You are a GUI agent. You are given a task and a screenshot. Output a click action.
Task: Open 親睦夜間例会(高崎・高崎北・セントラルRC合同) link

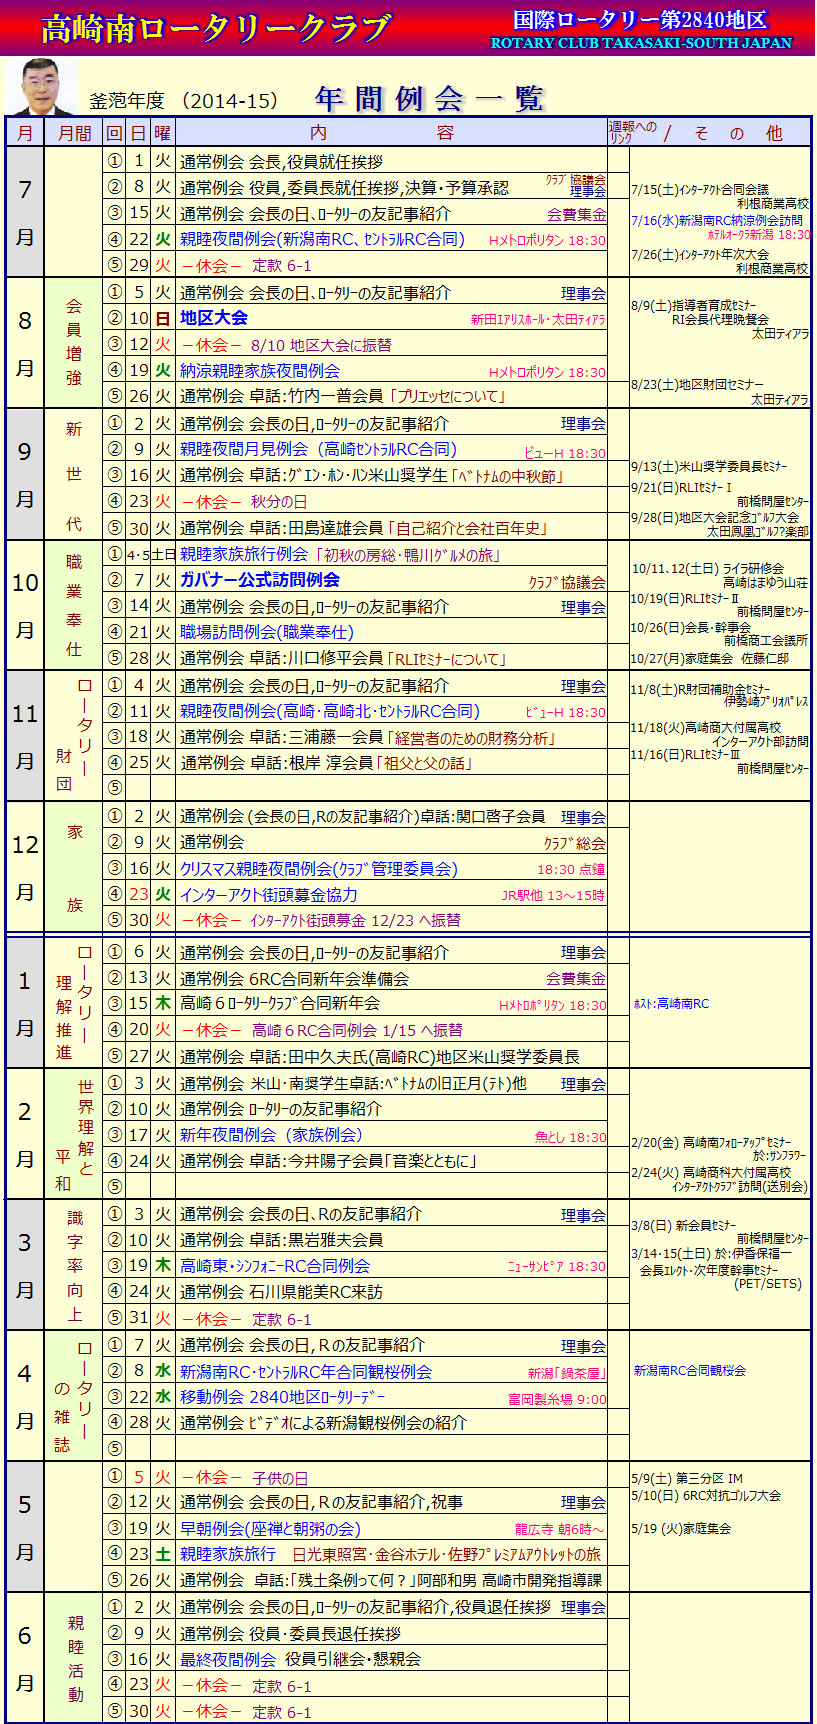pyautogui.click(x=330, y=711)
